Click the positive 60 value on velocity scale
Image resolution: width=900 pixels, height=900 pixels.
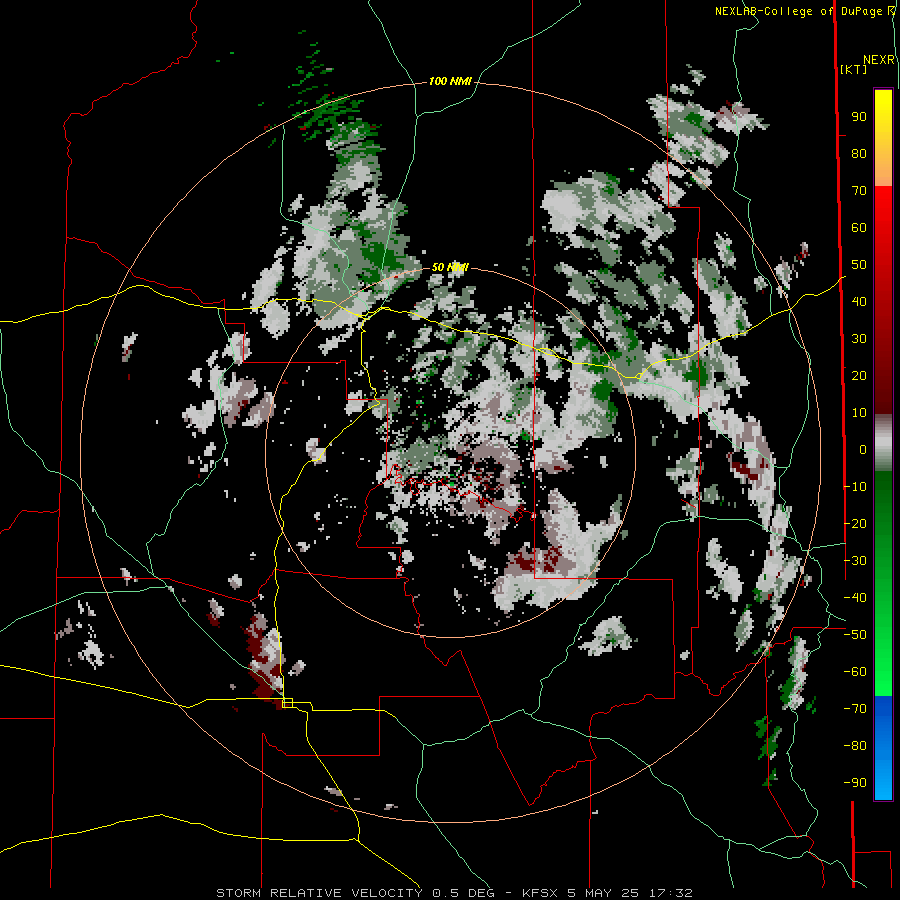[859, 227]
